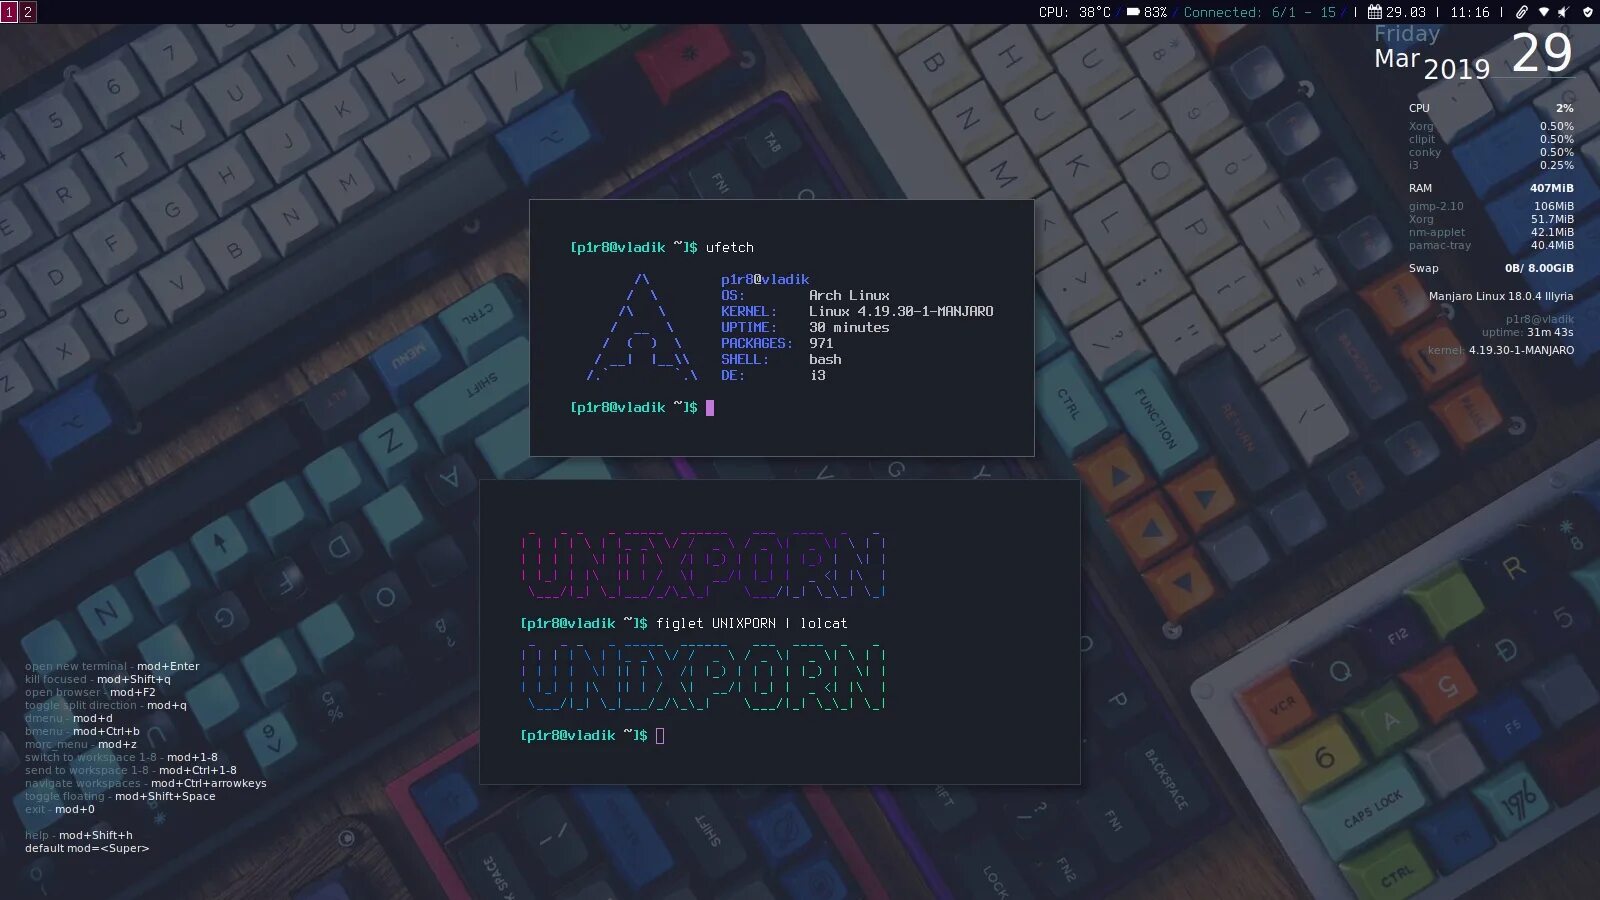Click the pamac-tray memory row
The height and width of the screenshot is (900, 1600).
(x=1491, y=245)
